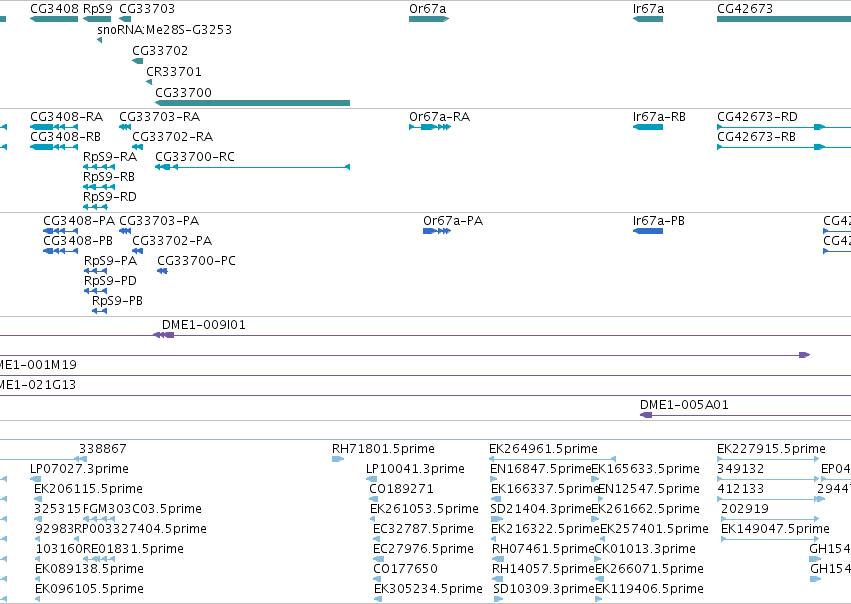Choose the RpS9-PB protein label

pos(117,301)
